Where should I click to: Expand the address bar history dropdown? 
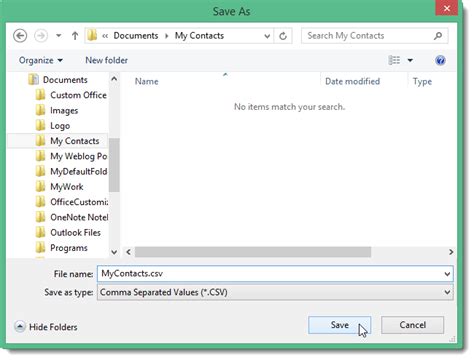pyautogui.click(x=267, y=36)
